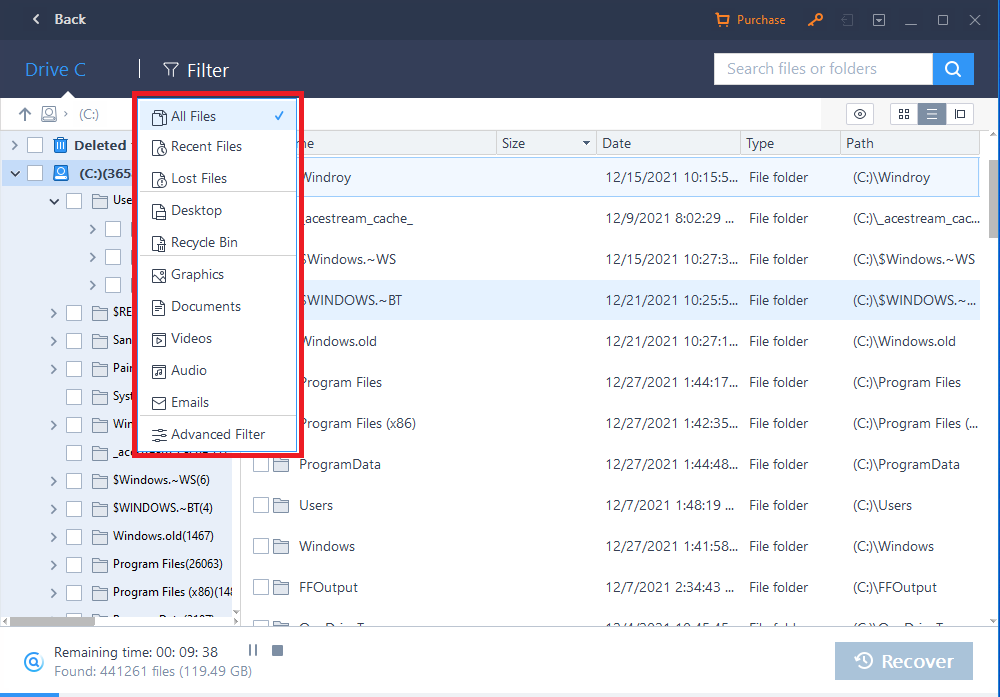This screenshot has width=1000, height=697.
Task: Stop the scanning process
Action: [277, 651]
